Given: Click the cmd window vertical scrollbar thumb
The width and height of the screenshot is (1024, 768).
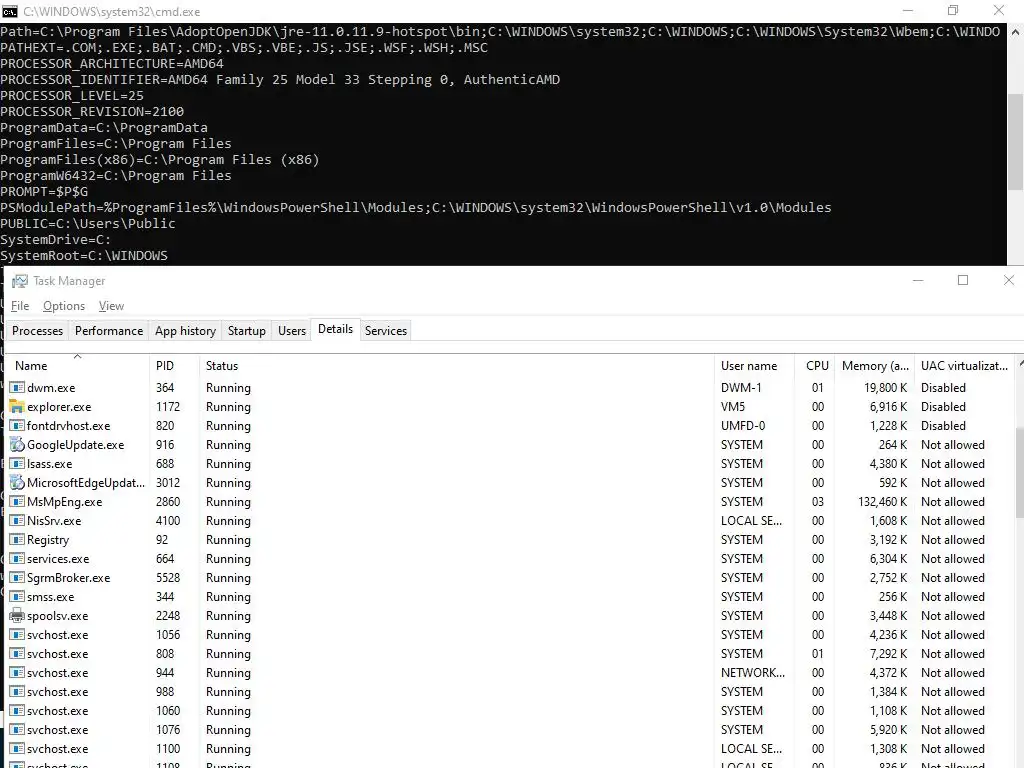Looking at the screenshot, I should click(x=1016, y=140).
